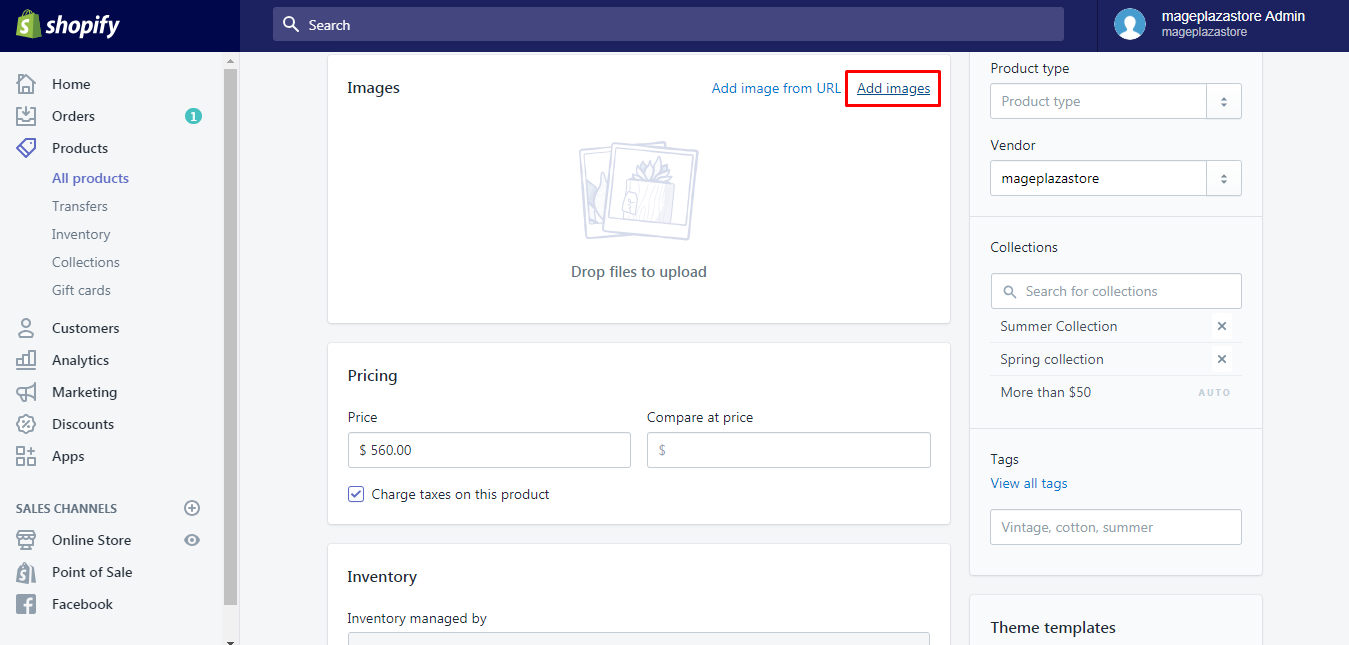
Task: Click the Spring collection label
Action: [1052, 359]
